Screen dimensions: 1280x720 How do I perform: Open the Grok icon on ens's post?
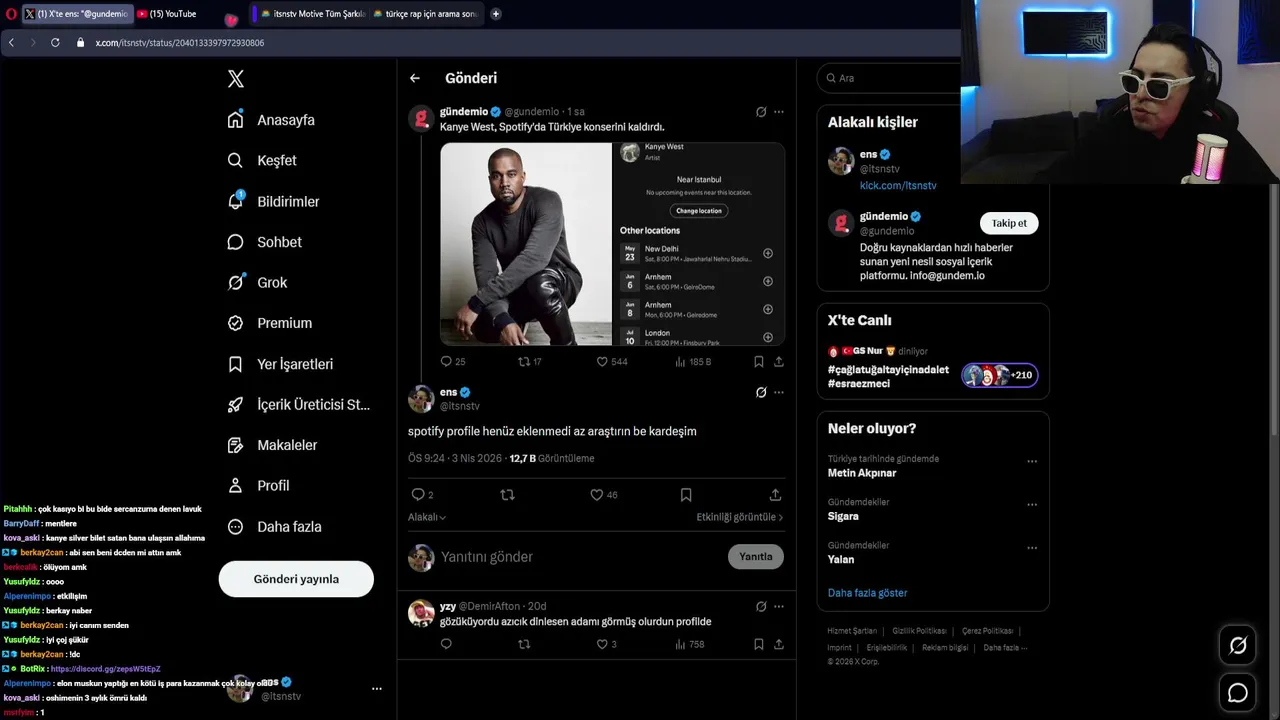coord(761,392)
